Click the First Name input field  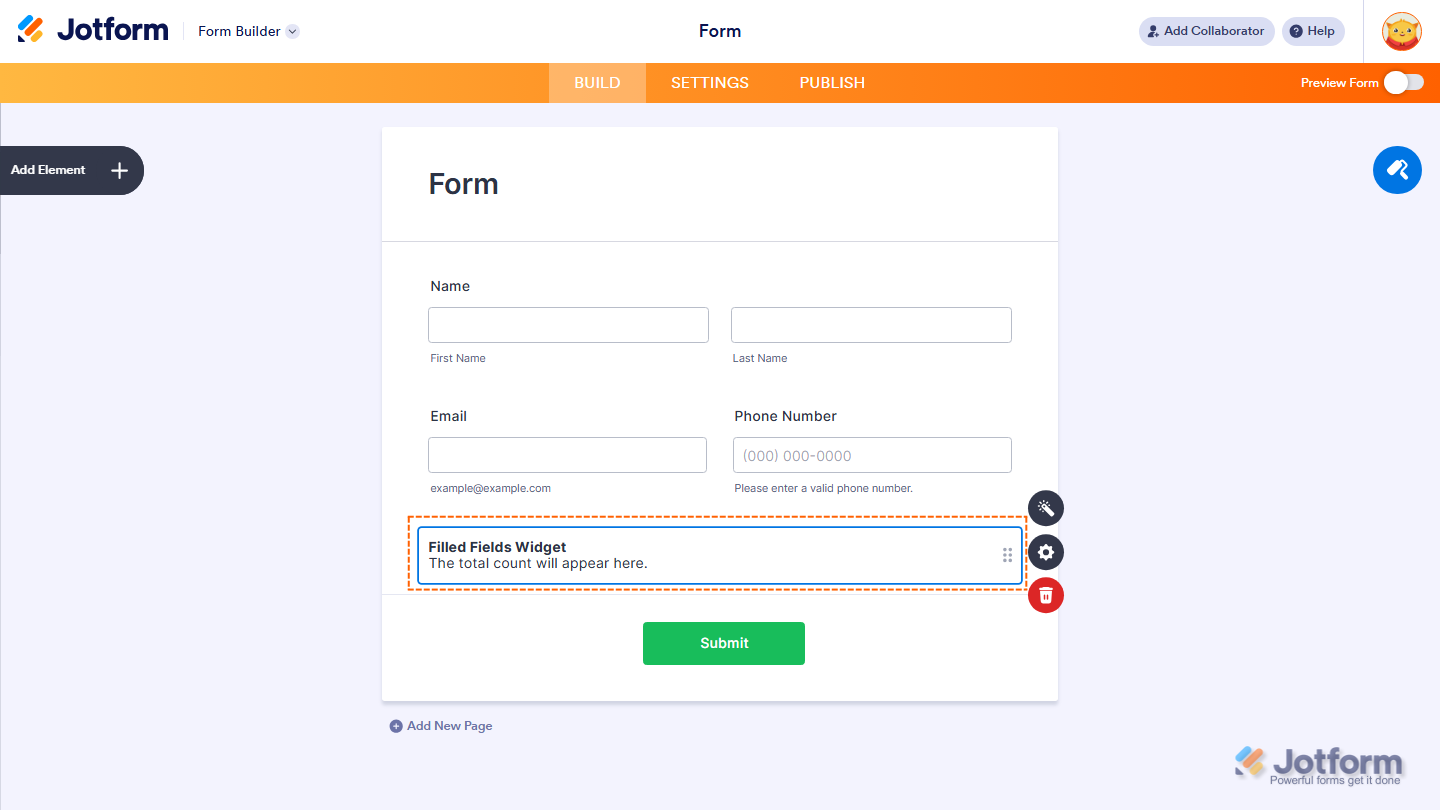[567, 324]
